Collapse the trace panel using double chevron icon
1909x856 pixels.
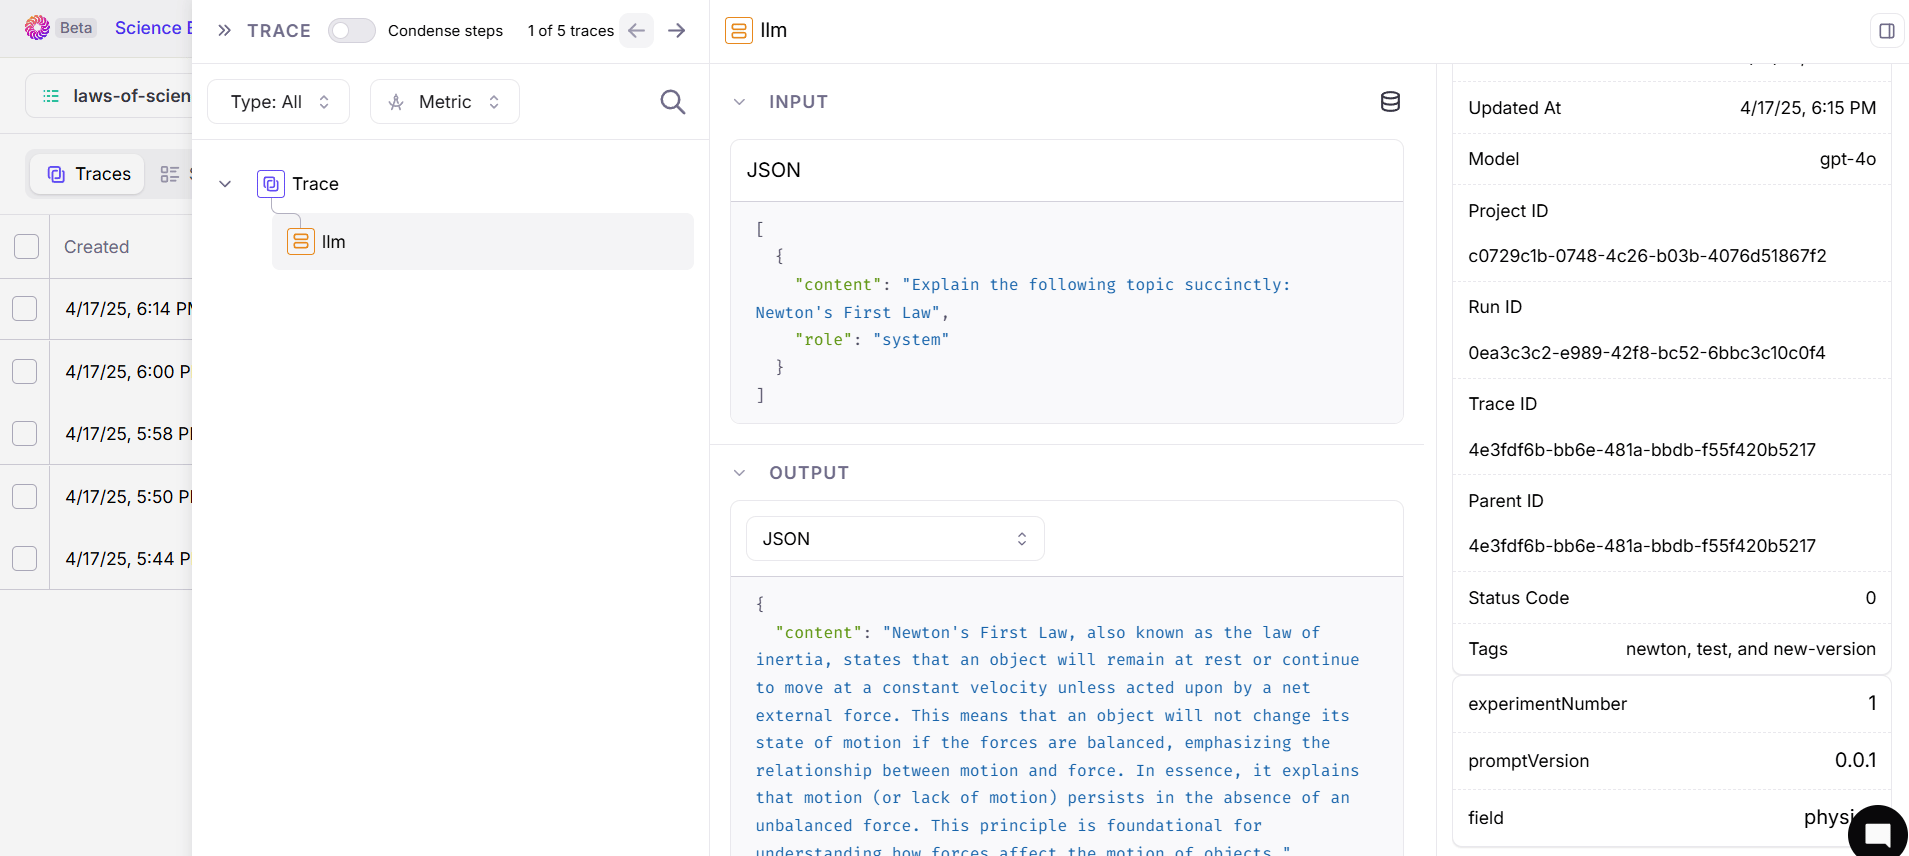(x=224, y=31)
